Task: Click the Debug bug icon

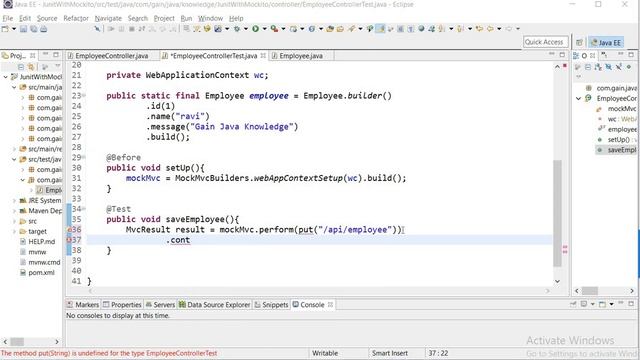Action: click(x=237, y=29)
